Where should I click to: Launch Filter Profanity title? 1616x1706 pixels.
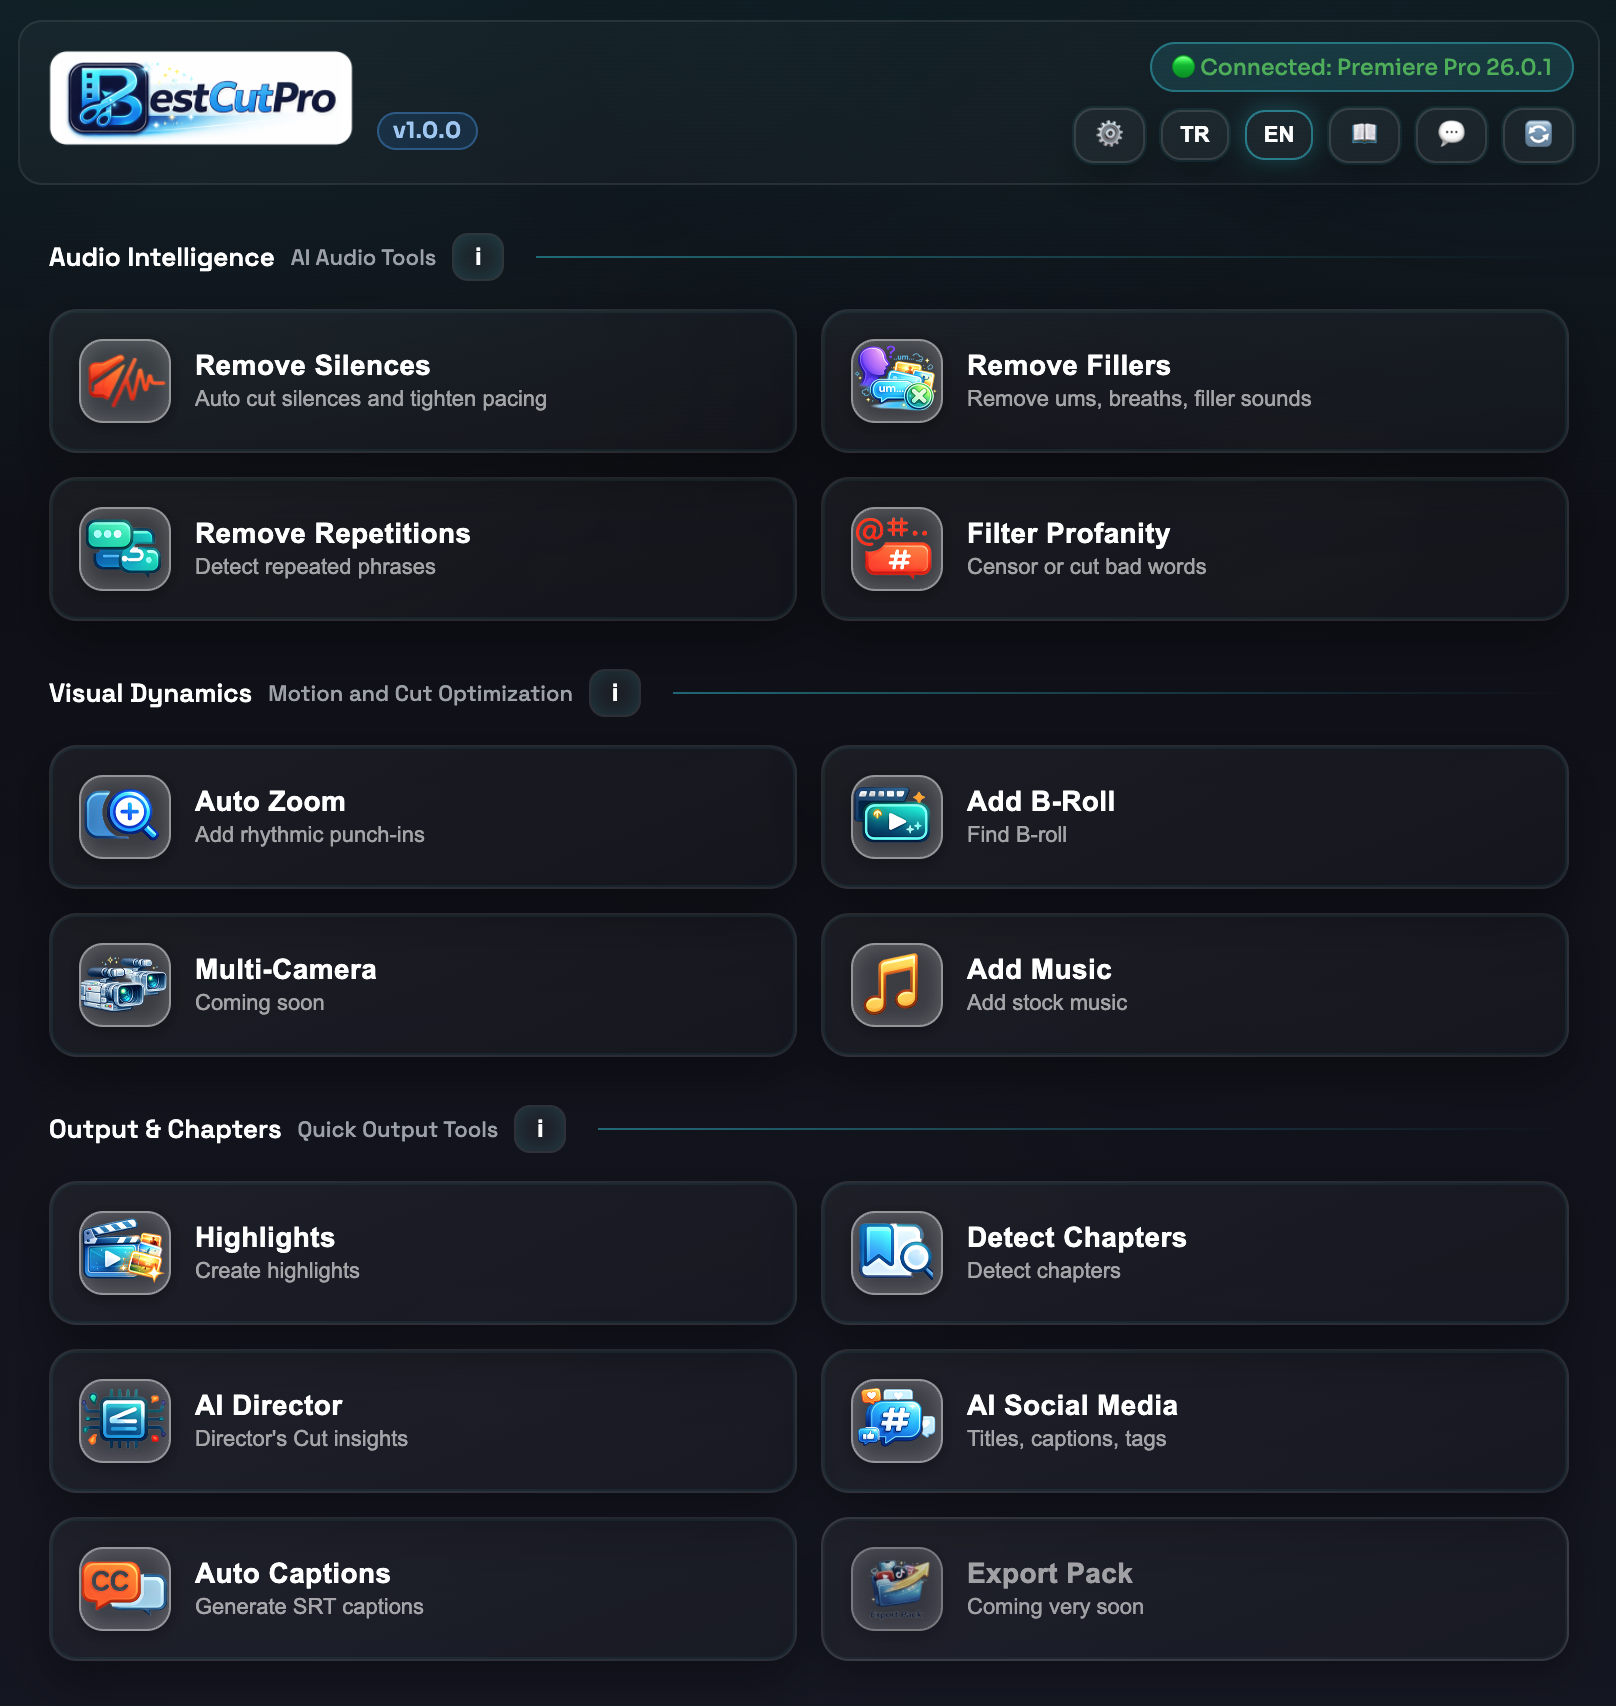tap(1068, 533)
